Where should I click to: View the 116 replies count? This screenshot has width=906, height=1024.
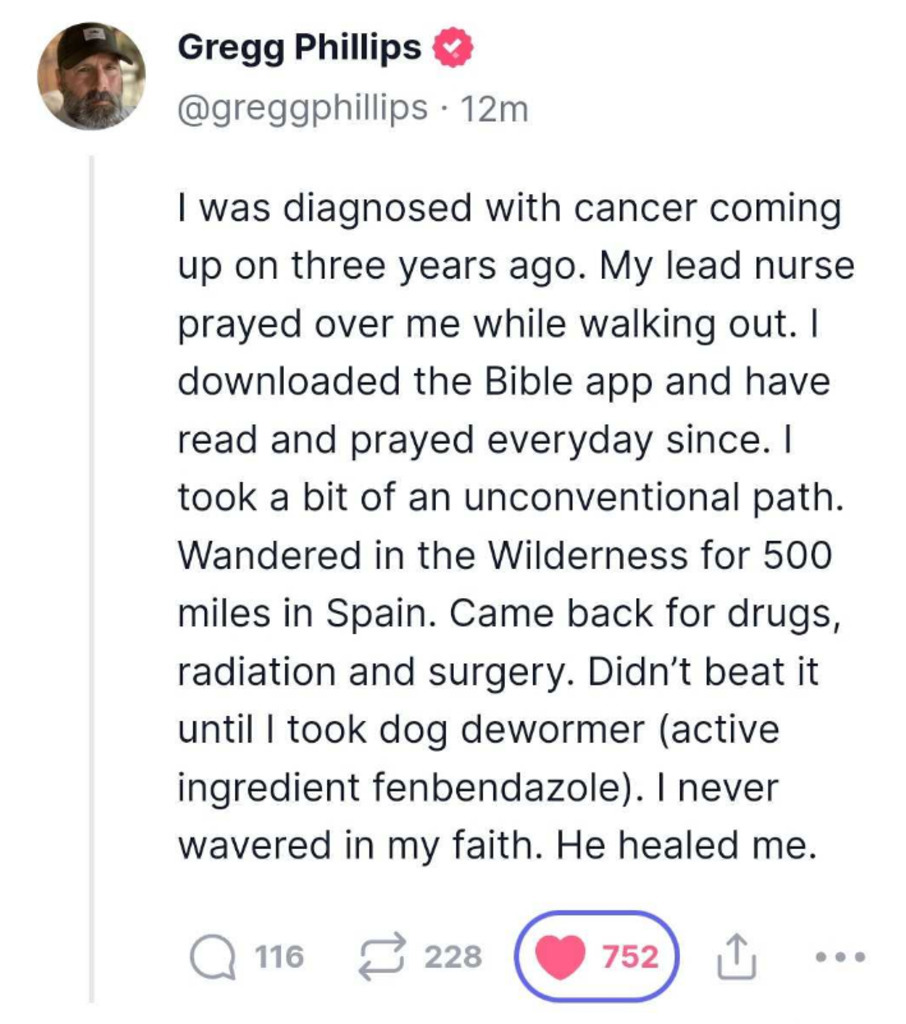[x=279, y=957]
